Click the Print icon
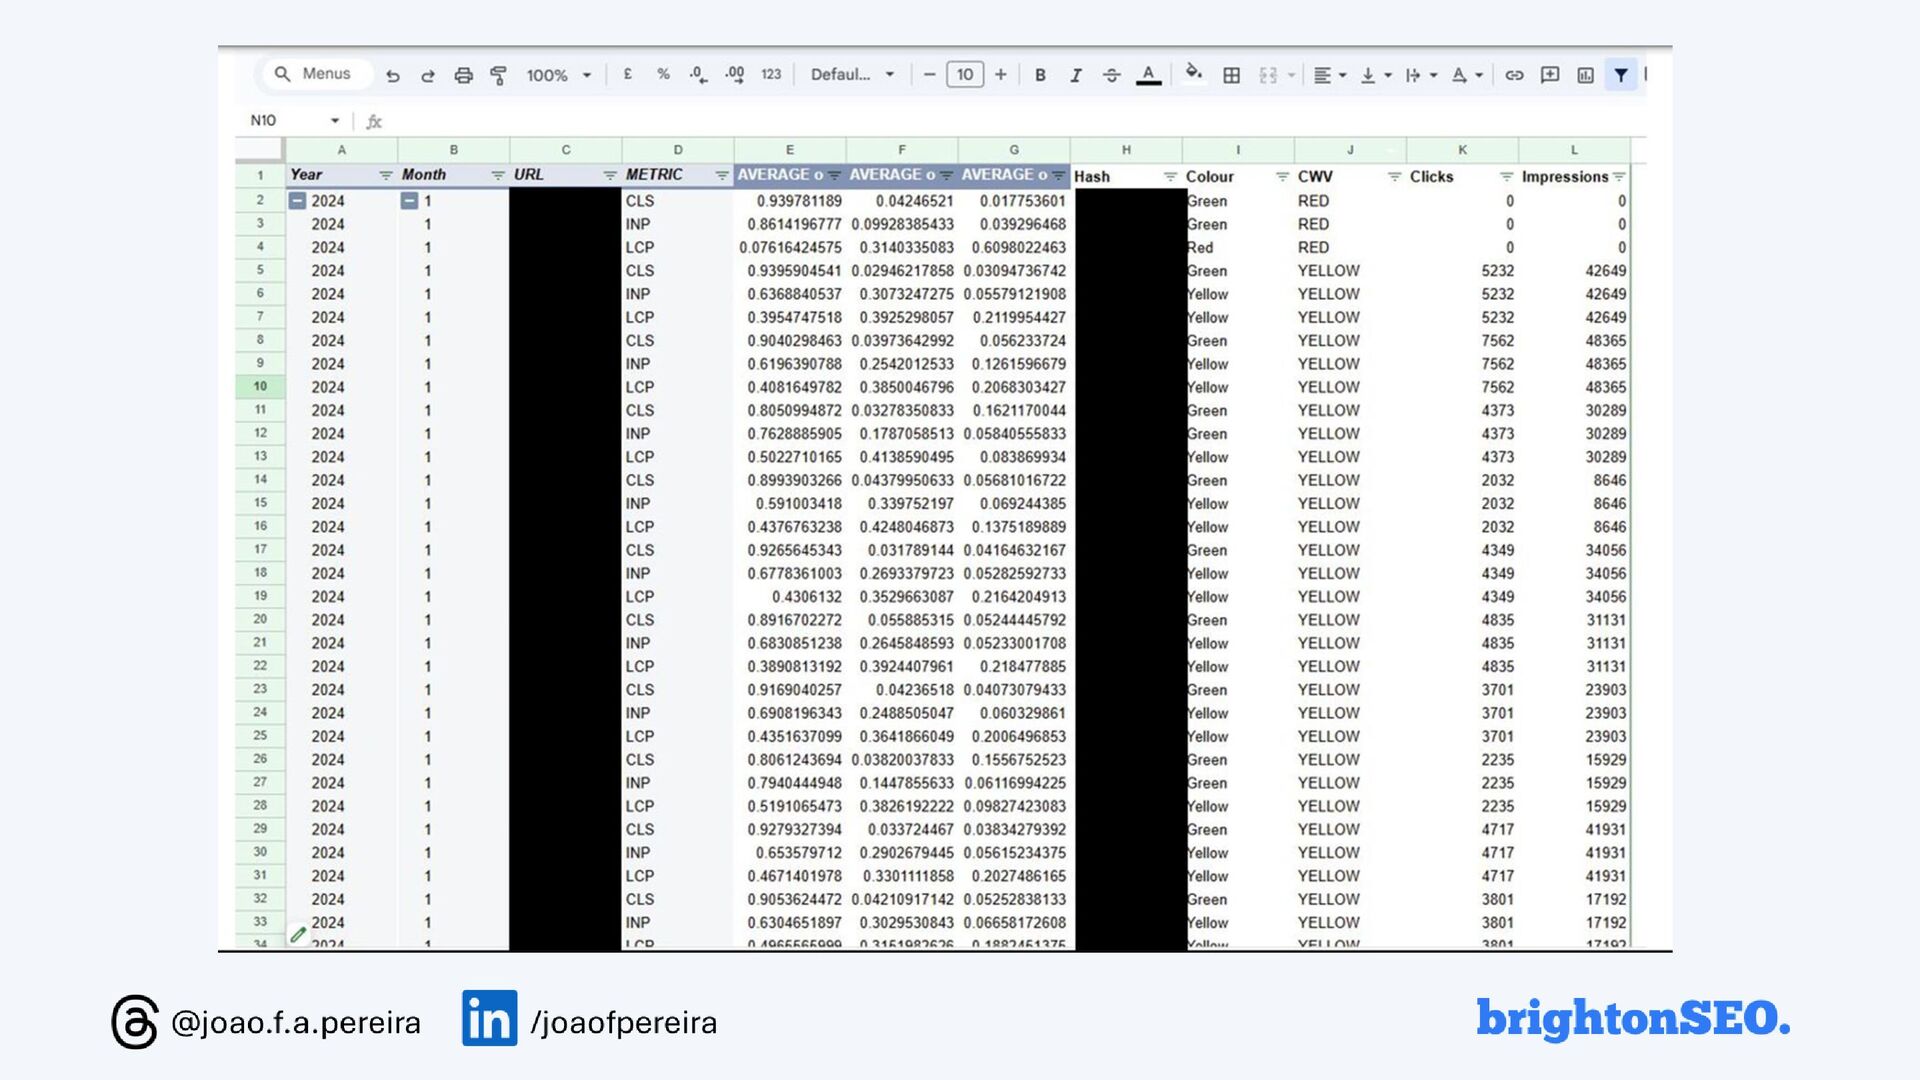Viewport: 1920px width, 1080px height. point(463,75)
